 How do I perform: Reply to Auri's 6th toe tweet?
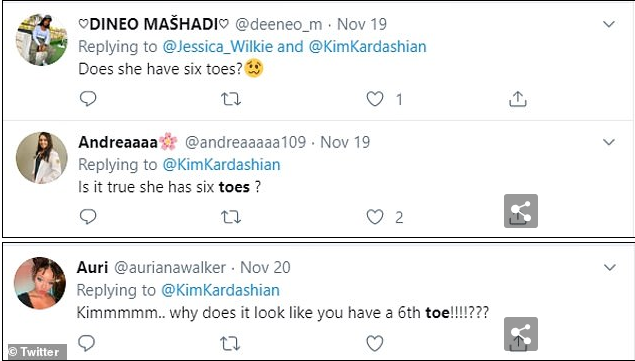click(x=86, y=343)
